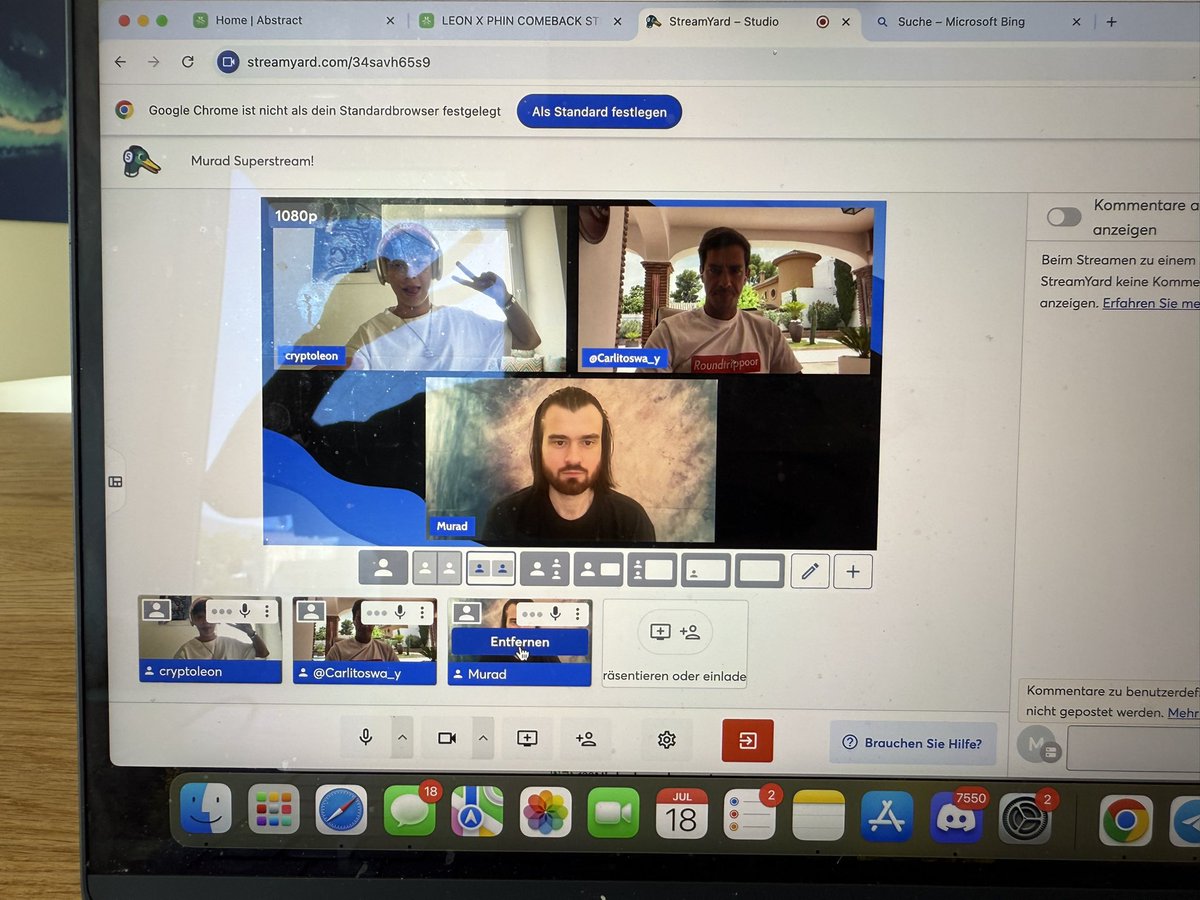Toggle the Kommentare anzeigen switch

pyautogui.click(x=1064, y=217)
